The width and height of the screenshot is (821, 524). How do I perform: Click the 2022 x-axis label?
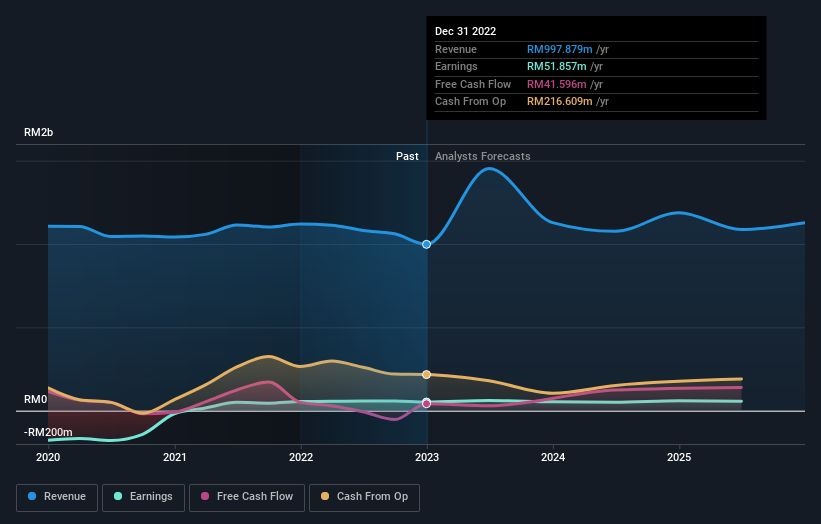click(x=301, y=457)
